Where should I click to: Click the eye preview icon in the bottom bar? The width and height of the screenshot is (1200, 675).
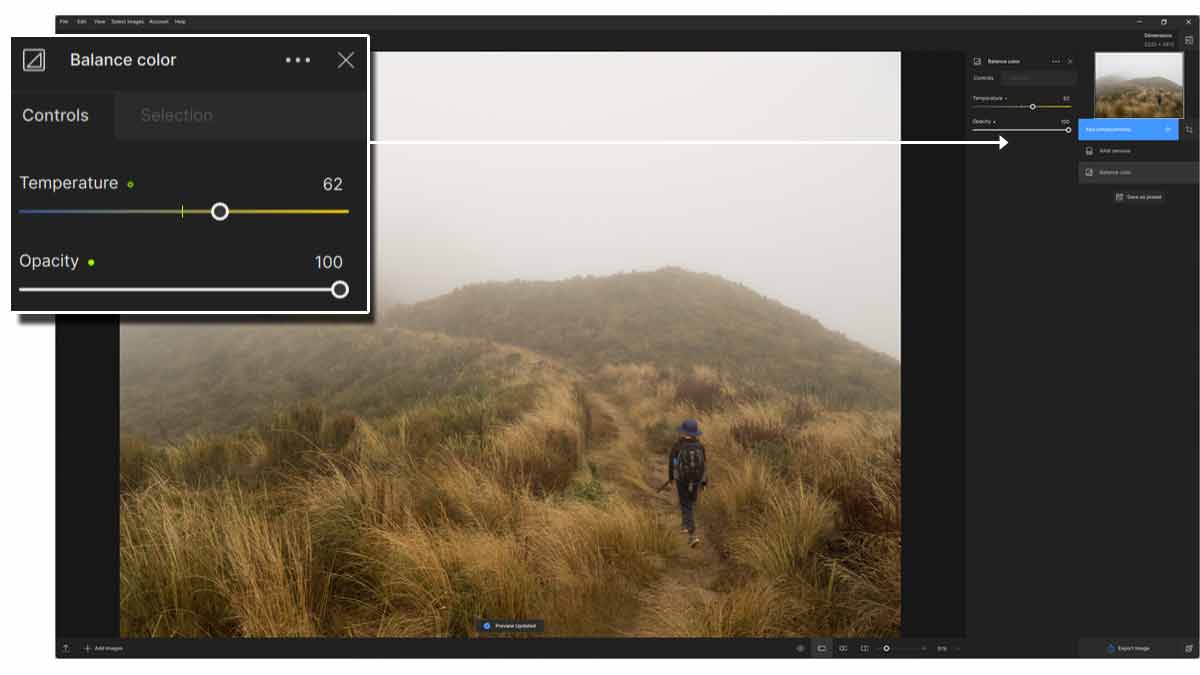click(x=800, y=648)
